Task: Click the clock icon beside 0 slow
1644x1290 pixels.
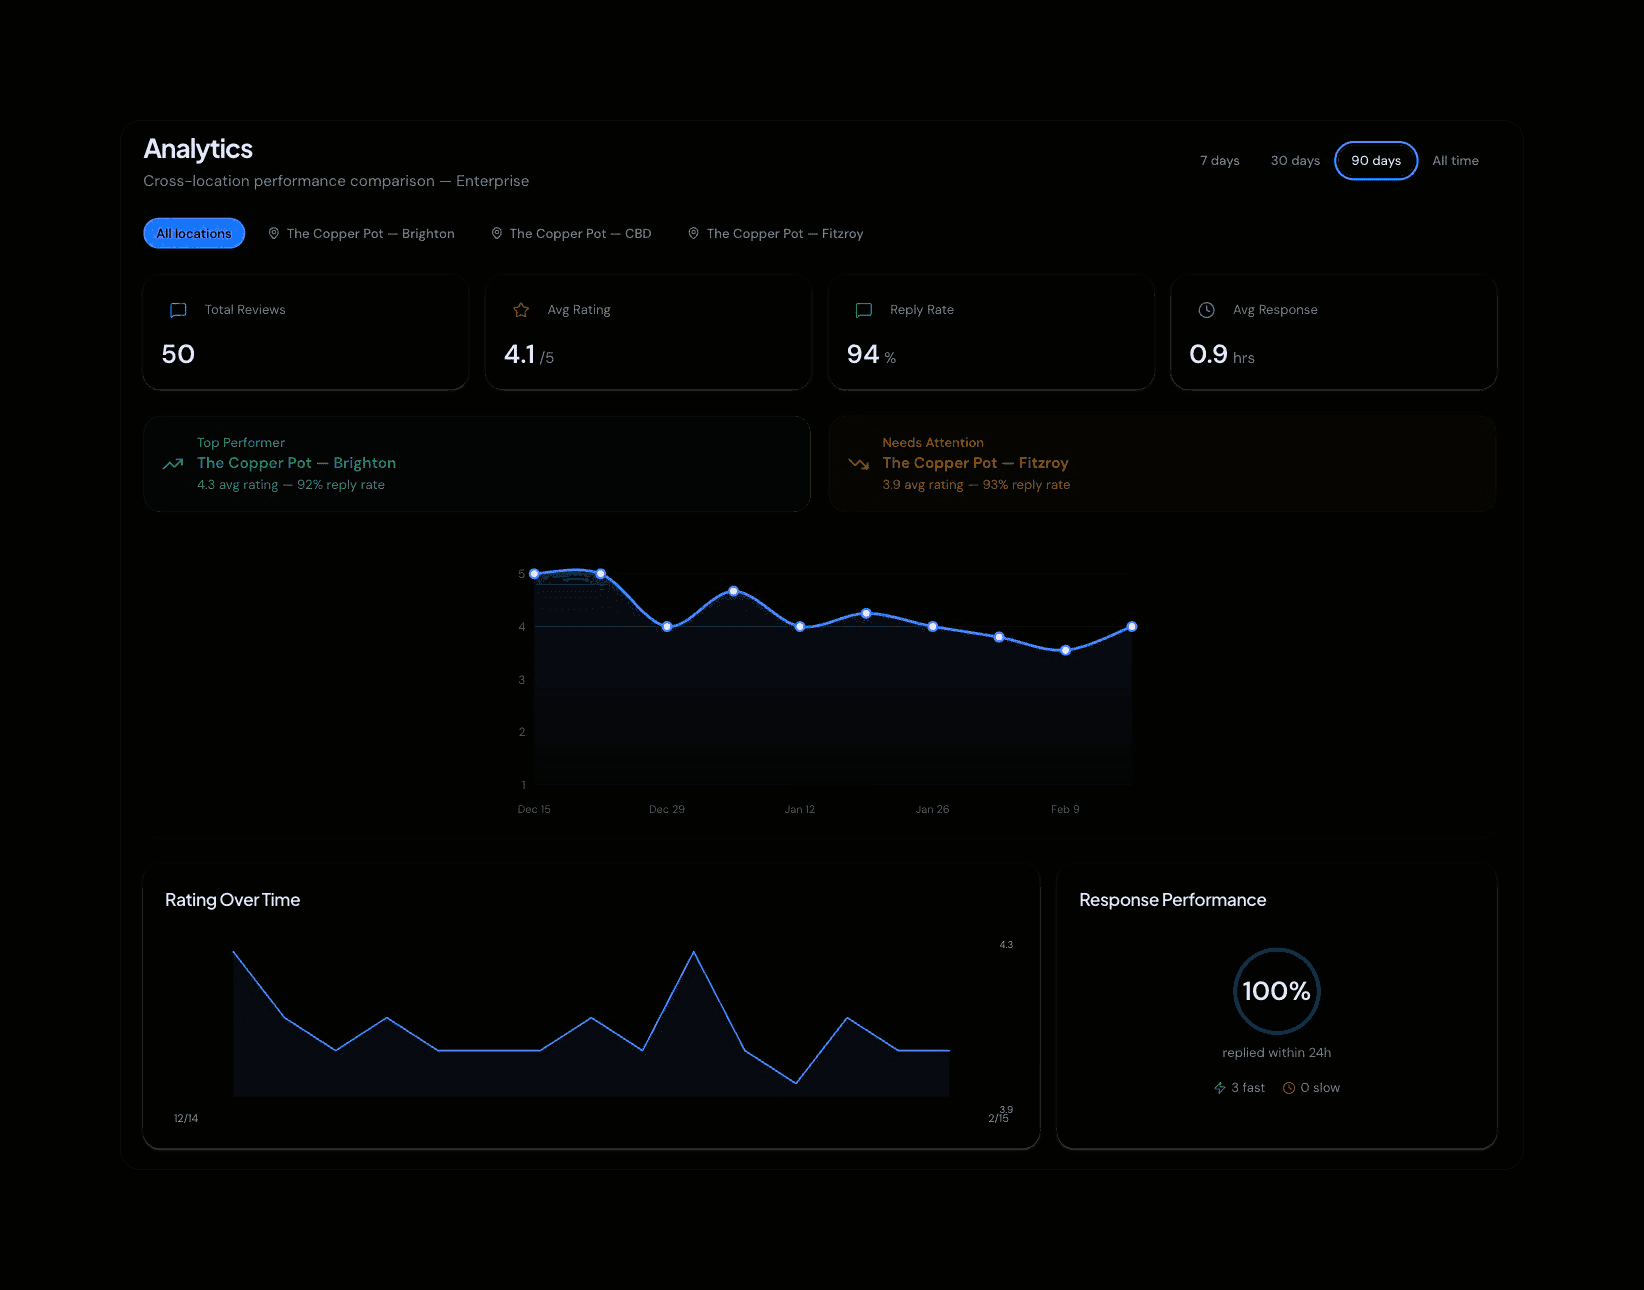Action: coord(1288,1087)
